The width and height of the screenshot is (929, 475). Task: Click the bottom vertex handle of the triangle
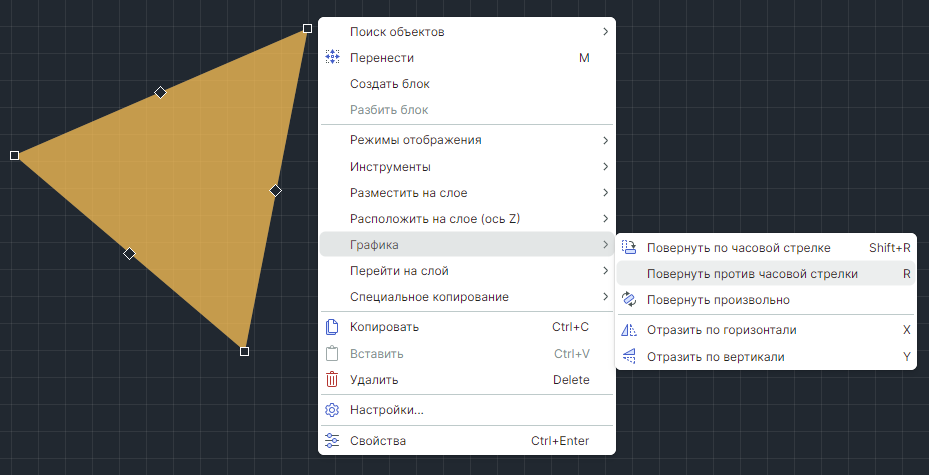pos(244,351)
